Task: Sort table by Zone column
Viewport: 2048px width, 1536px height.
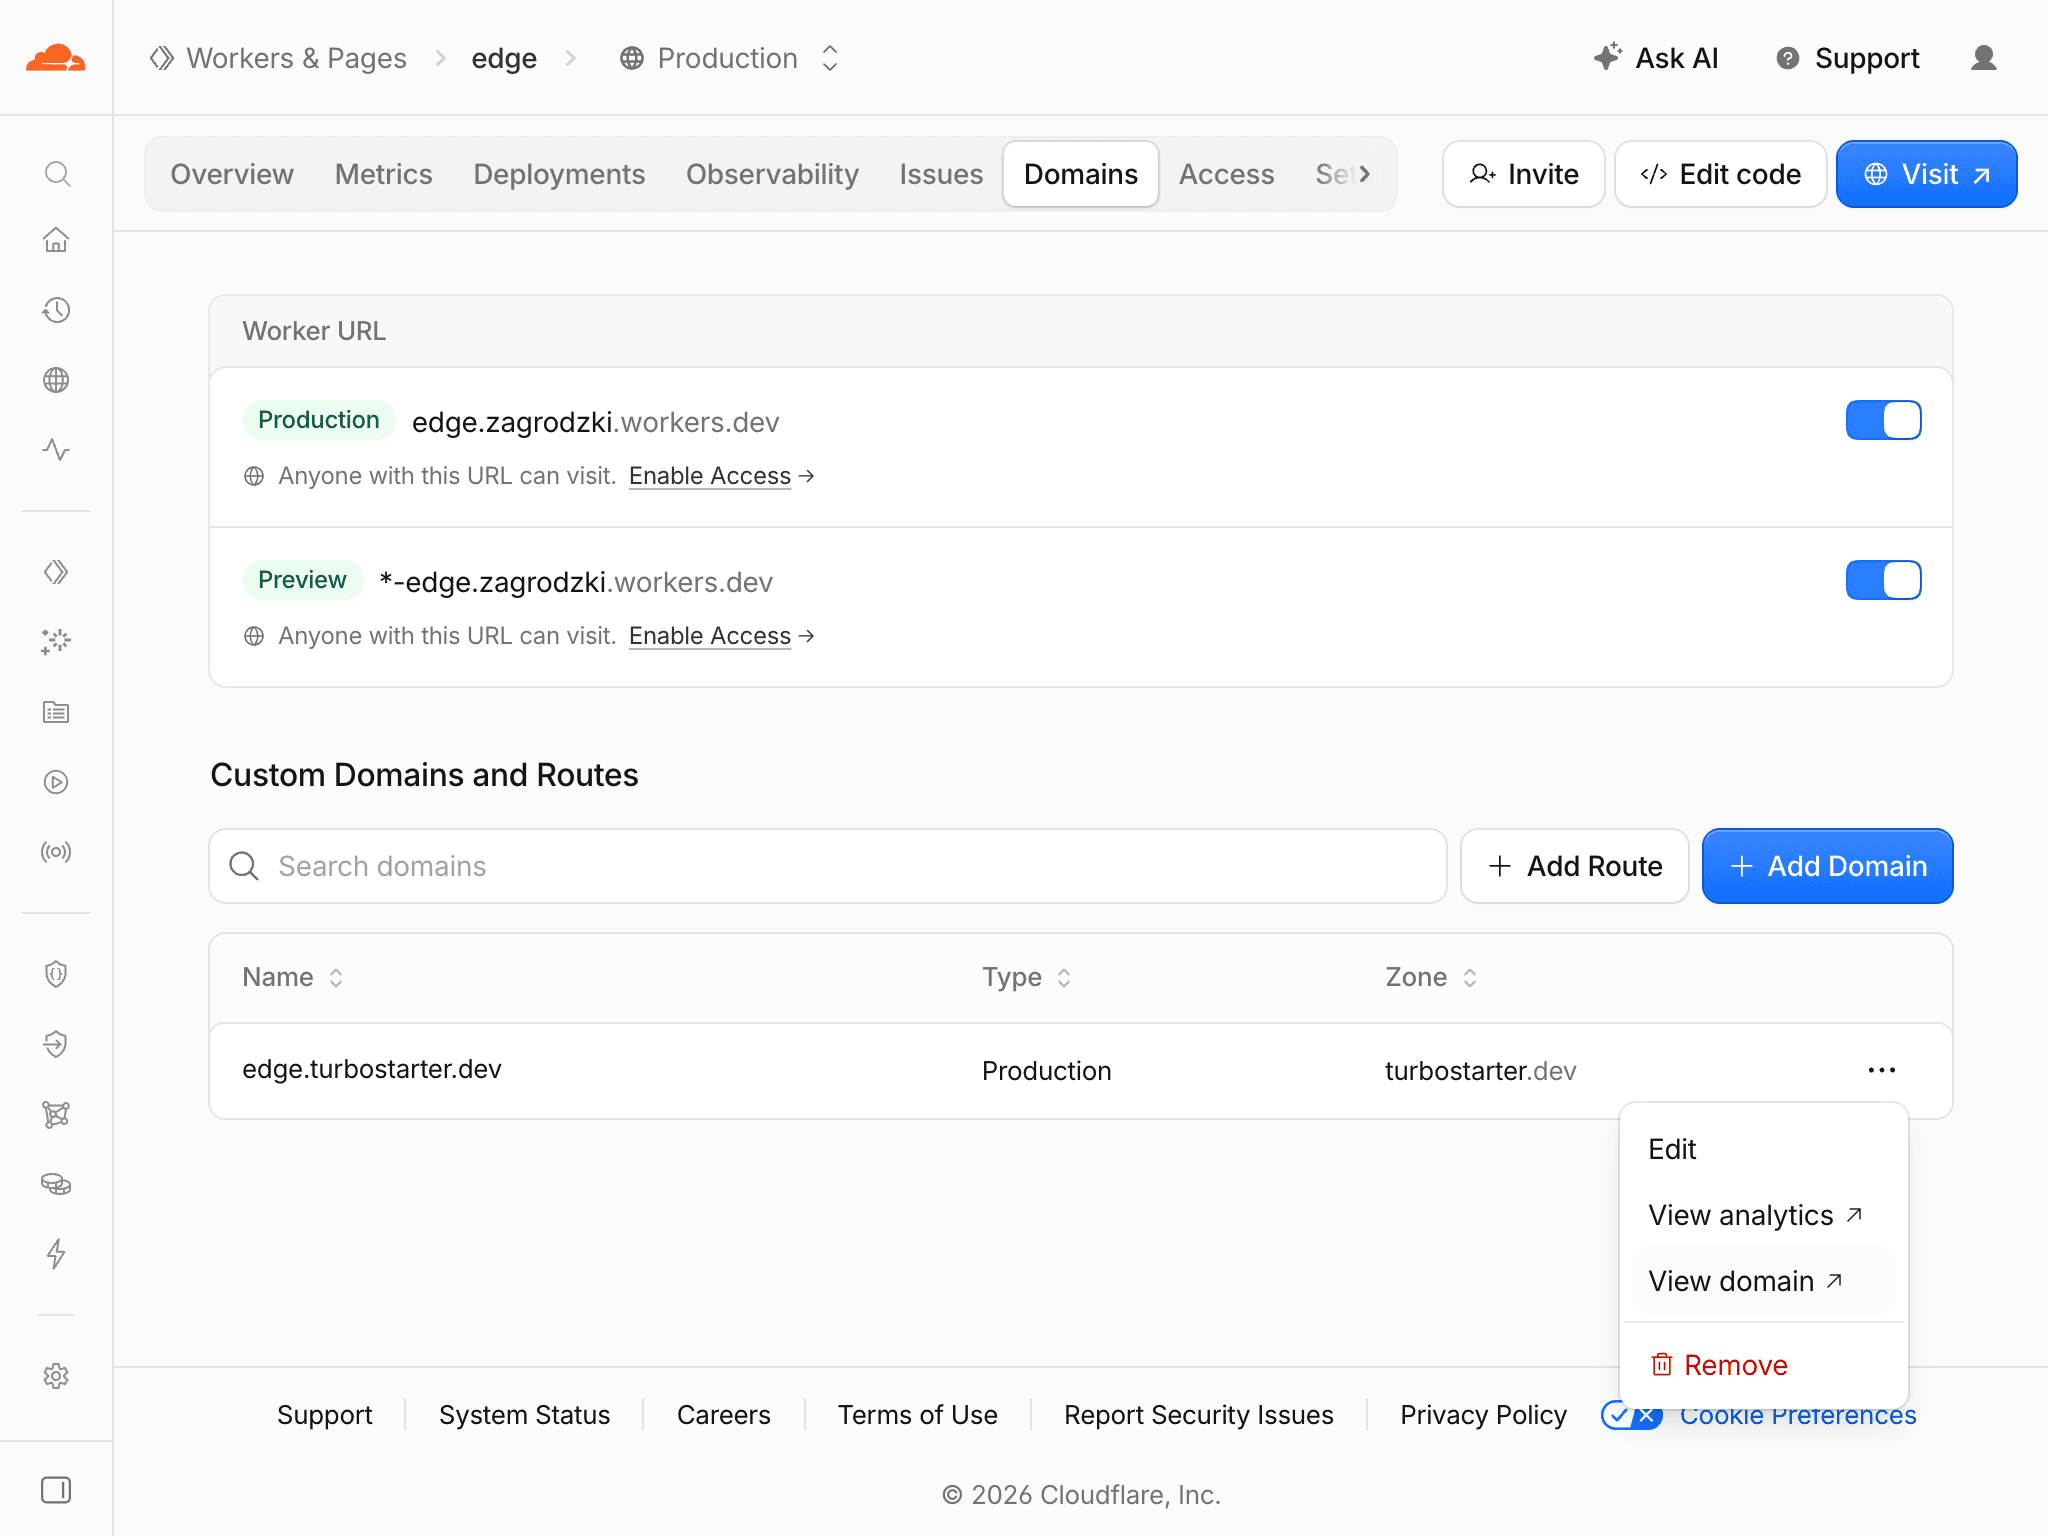Action: [1431, 977]
